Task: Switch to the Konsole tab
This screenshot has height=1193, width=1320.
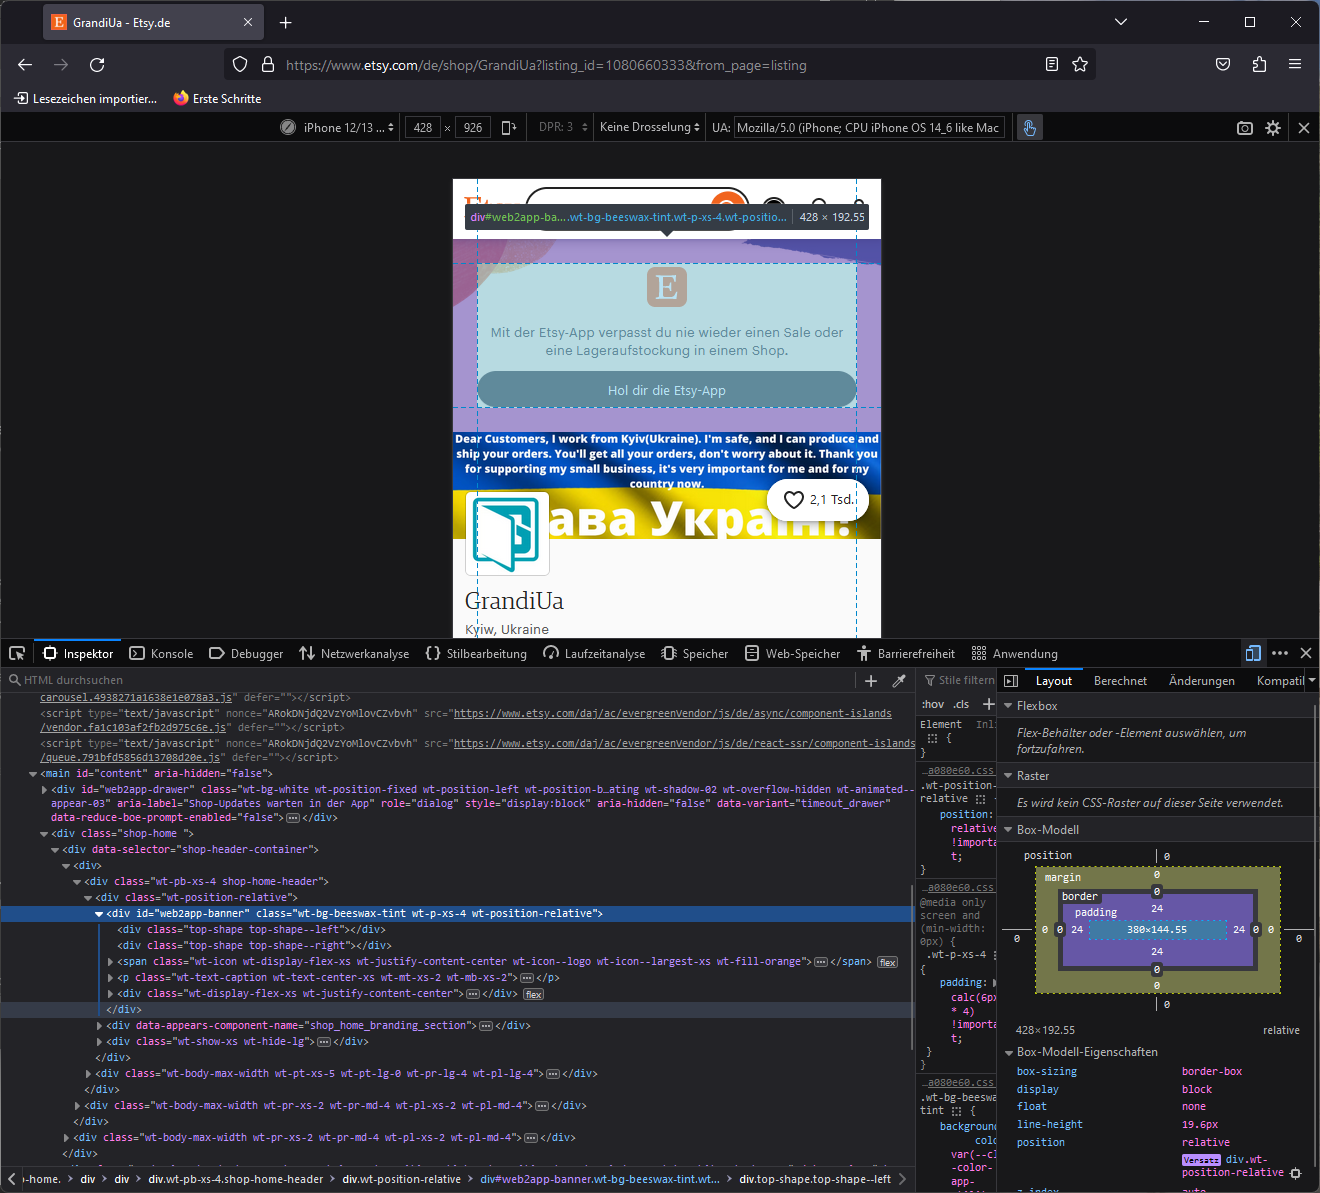Action: point(162,654)
